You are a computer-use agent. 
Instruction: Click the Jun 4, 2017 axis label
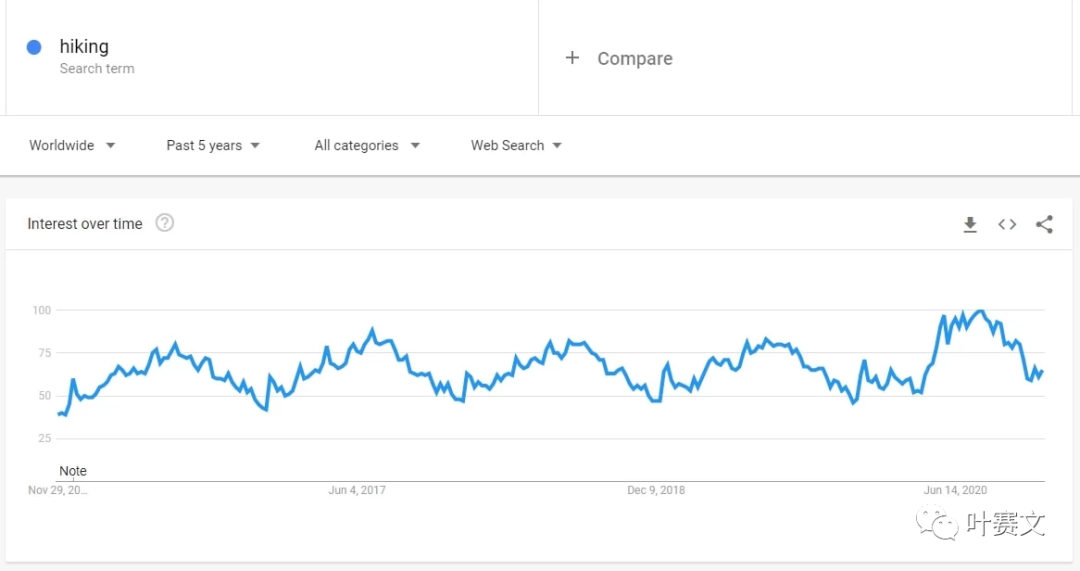[x=357, y=490]
